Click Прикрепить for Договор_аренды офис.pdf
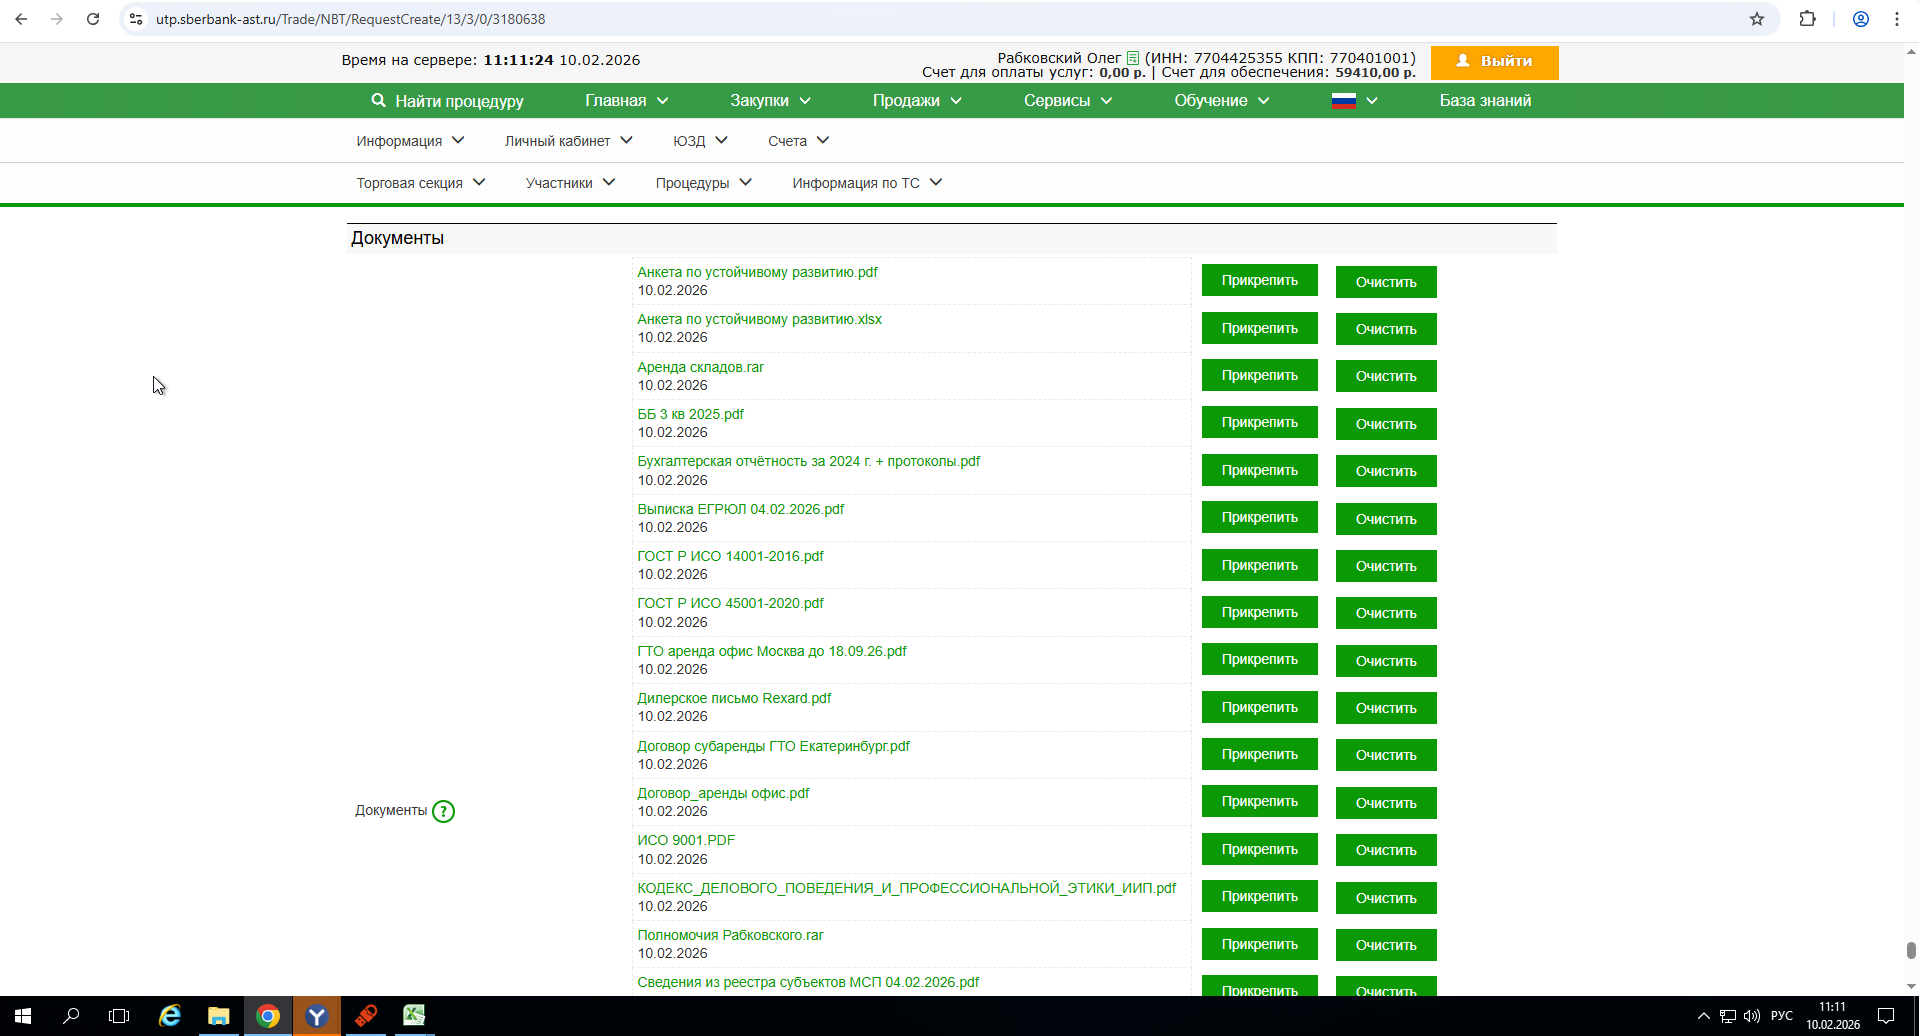 point(1259,802)
